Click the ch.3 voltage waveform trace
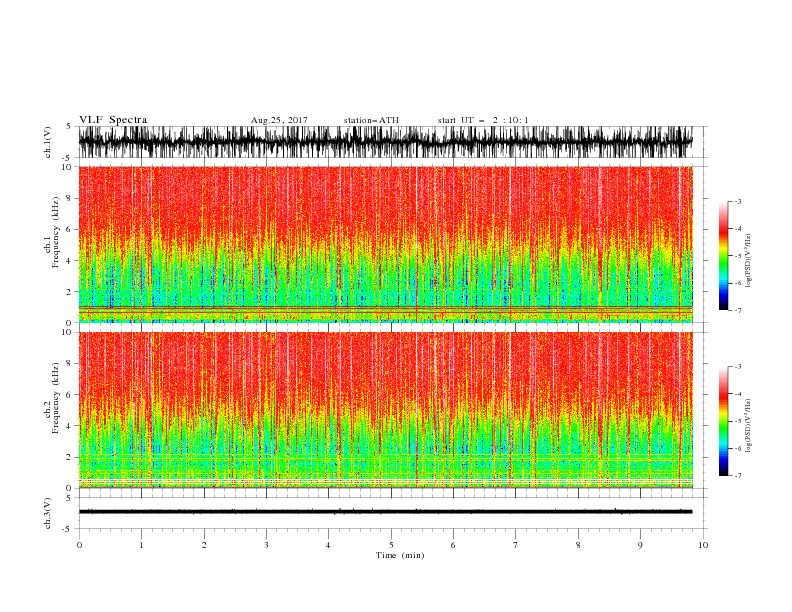The image size is (792, 612). (x=385, y=512)
